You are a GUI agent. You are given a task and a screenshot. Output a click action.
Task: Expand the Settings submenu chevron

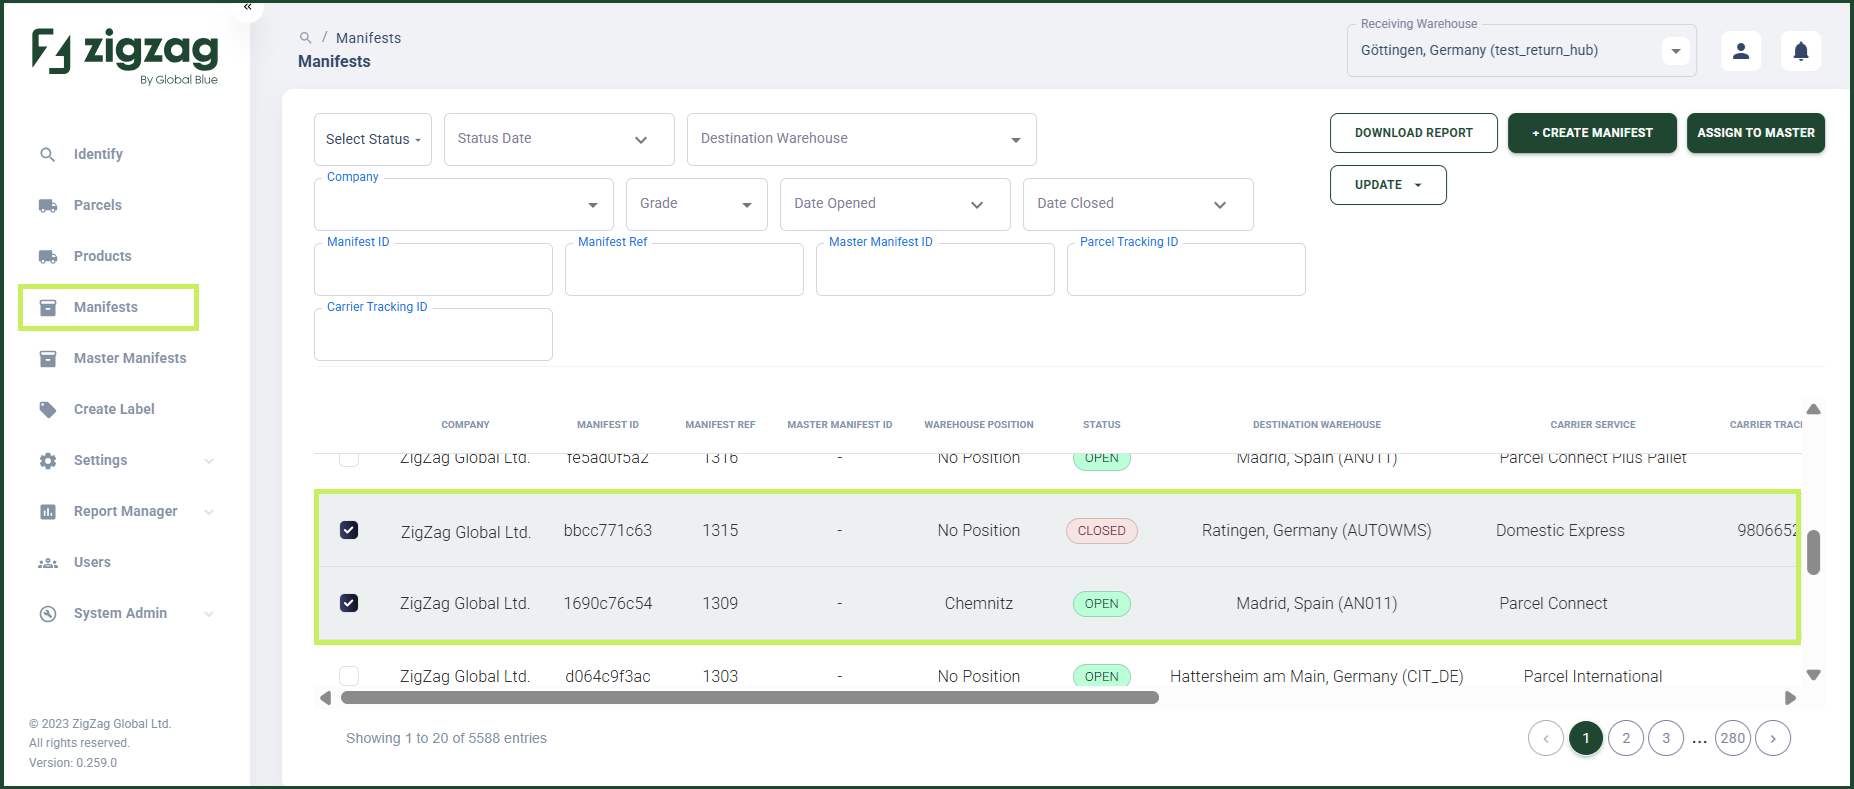pyautogui.click(x=209, y=460)
